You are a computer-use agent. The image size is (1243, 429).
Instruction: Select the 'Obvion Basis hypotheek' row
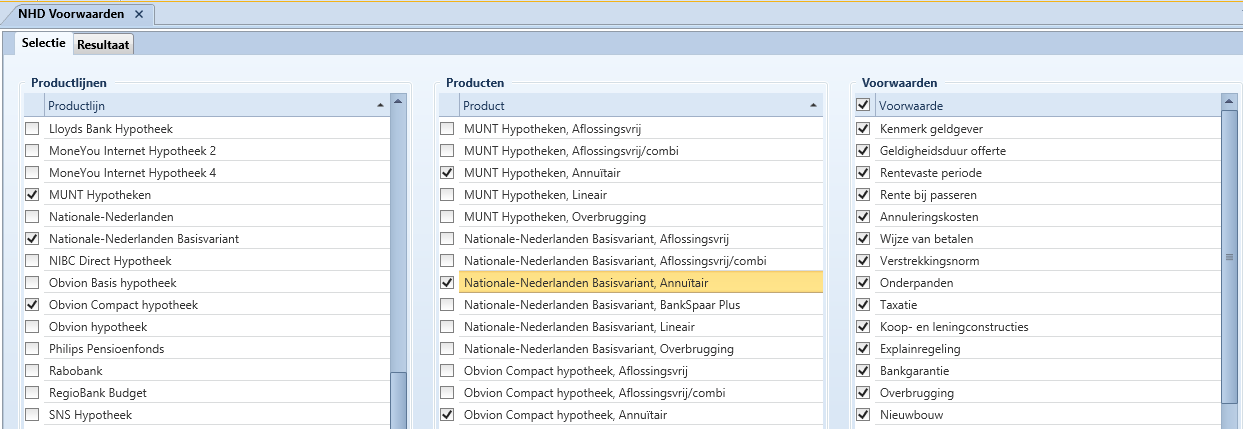pyautogui.click(x=206, y=283)
